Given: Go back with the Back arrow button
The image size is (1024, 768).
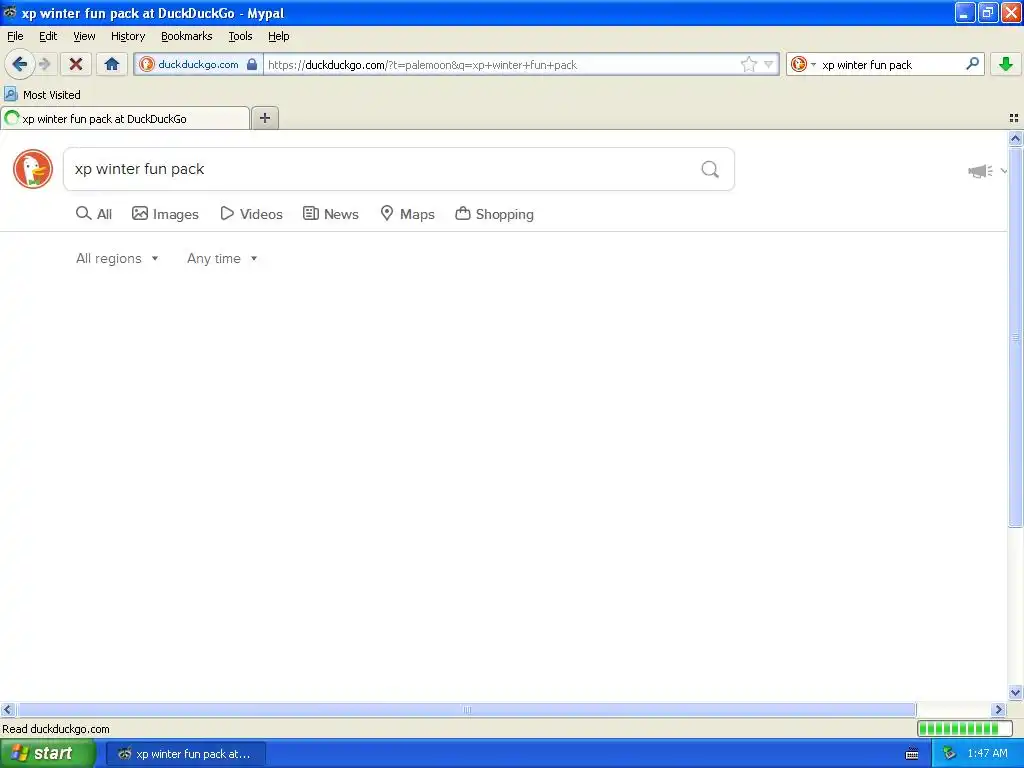Looking at the screenshot, I should tap(19, 64).
